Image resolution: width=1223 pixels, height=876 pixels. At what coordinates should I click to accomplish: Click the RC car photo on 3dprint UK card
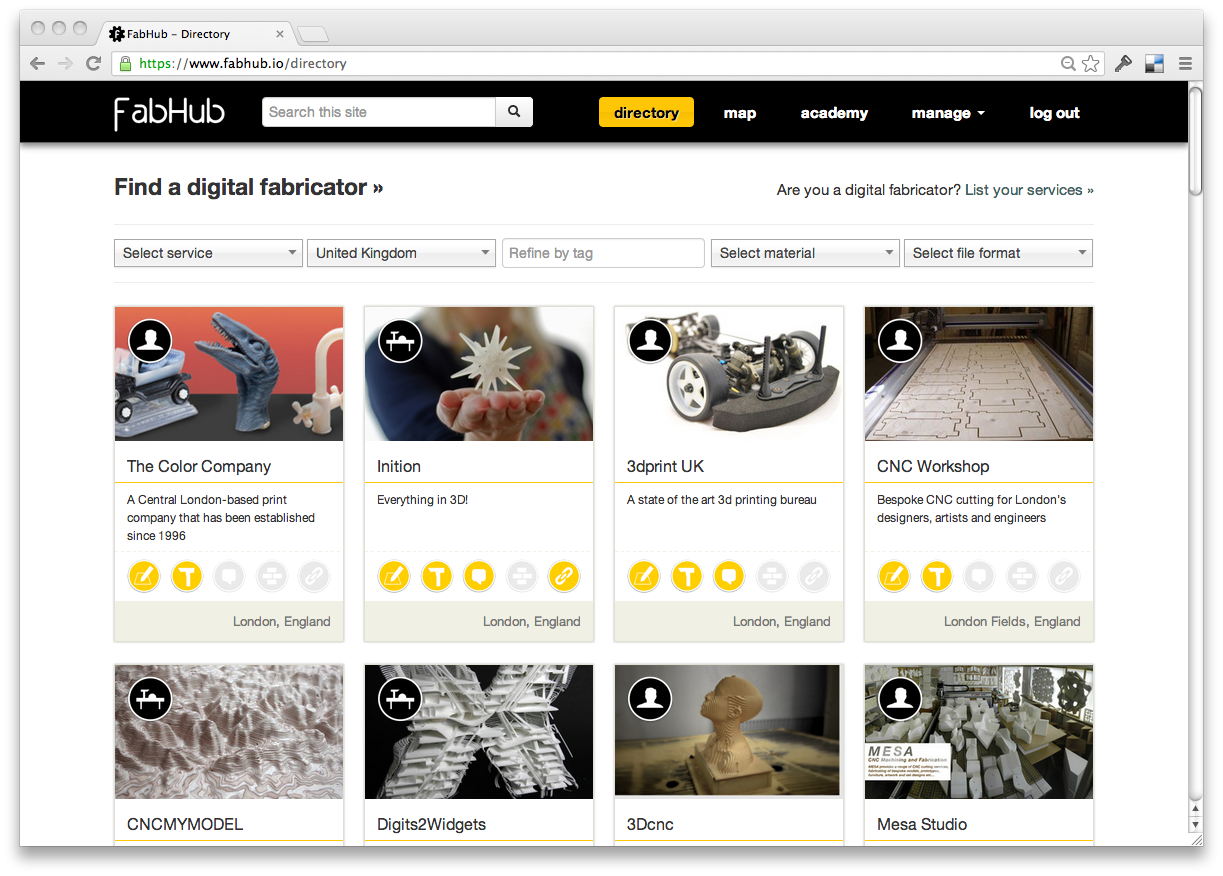pyautogui.click(x=729, y=374)
